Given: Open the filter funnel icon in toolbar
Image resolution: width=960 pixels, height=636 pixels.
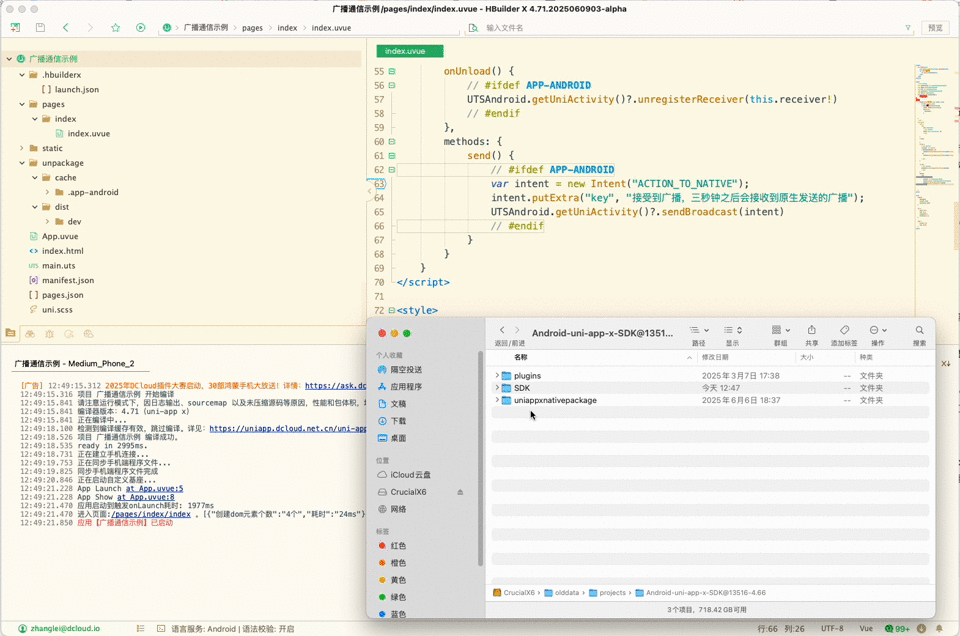Looking at the screenshot, I should point(908,28).
